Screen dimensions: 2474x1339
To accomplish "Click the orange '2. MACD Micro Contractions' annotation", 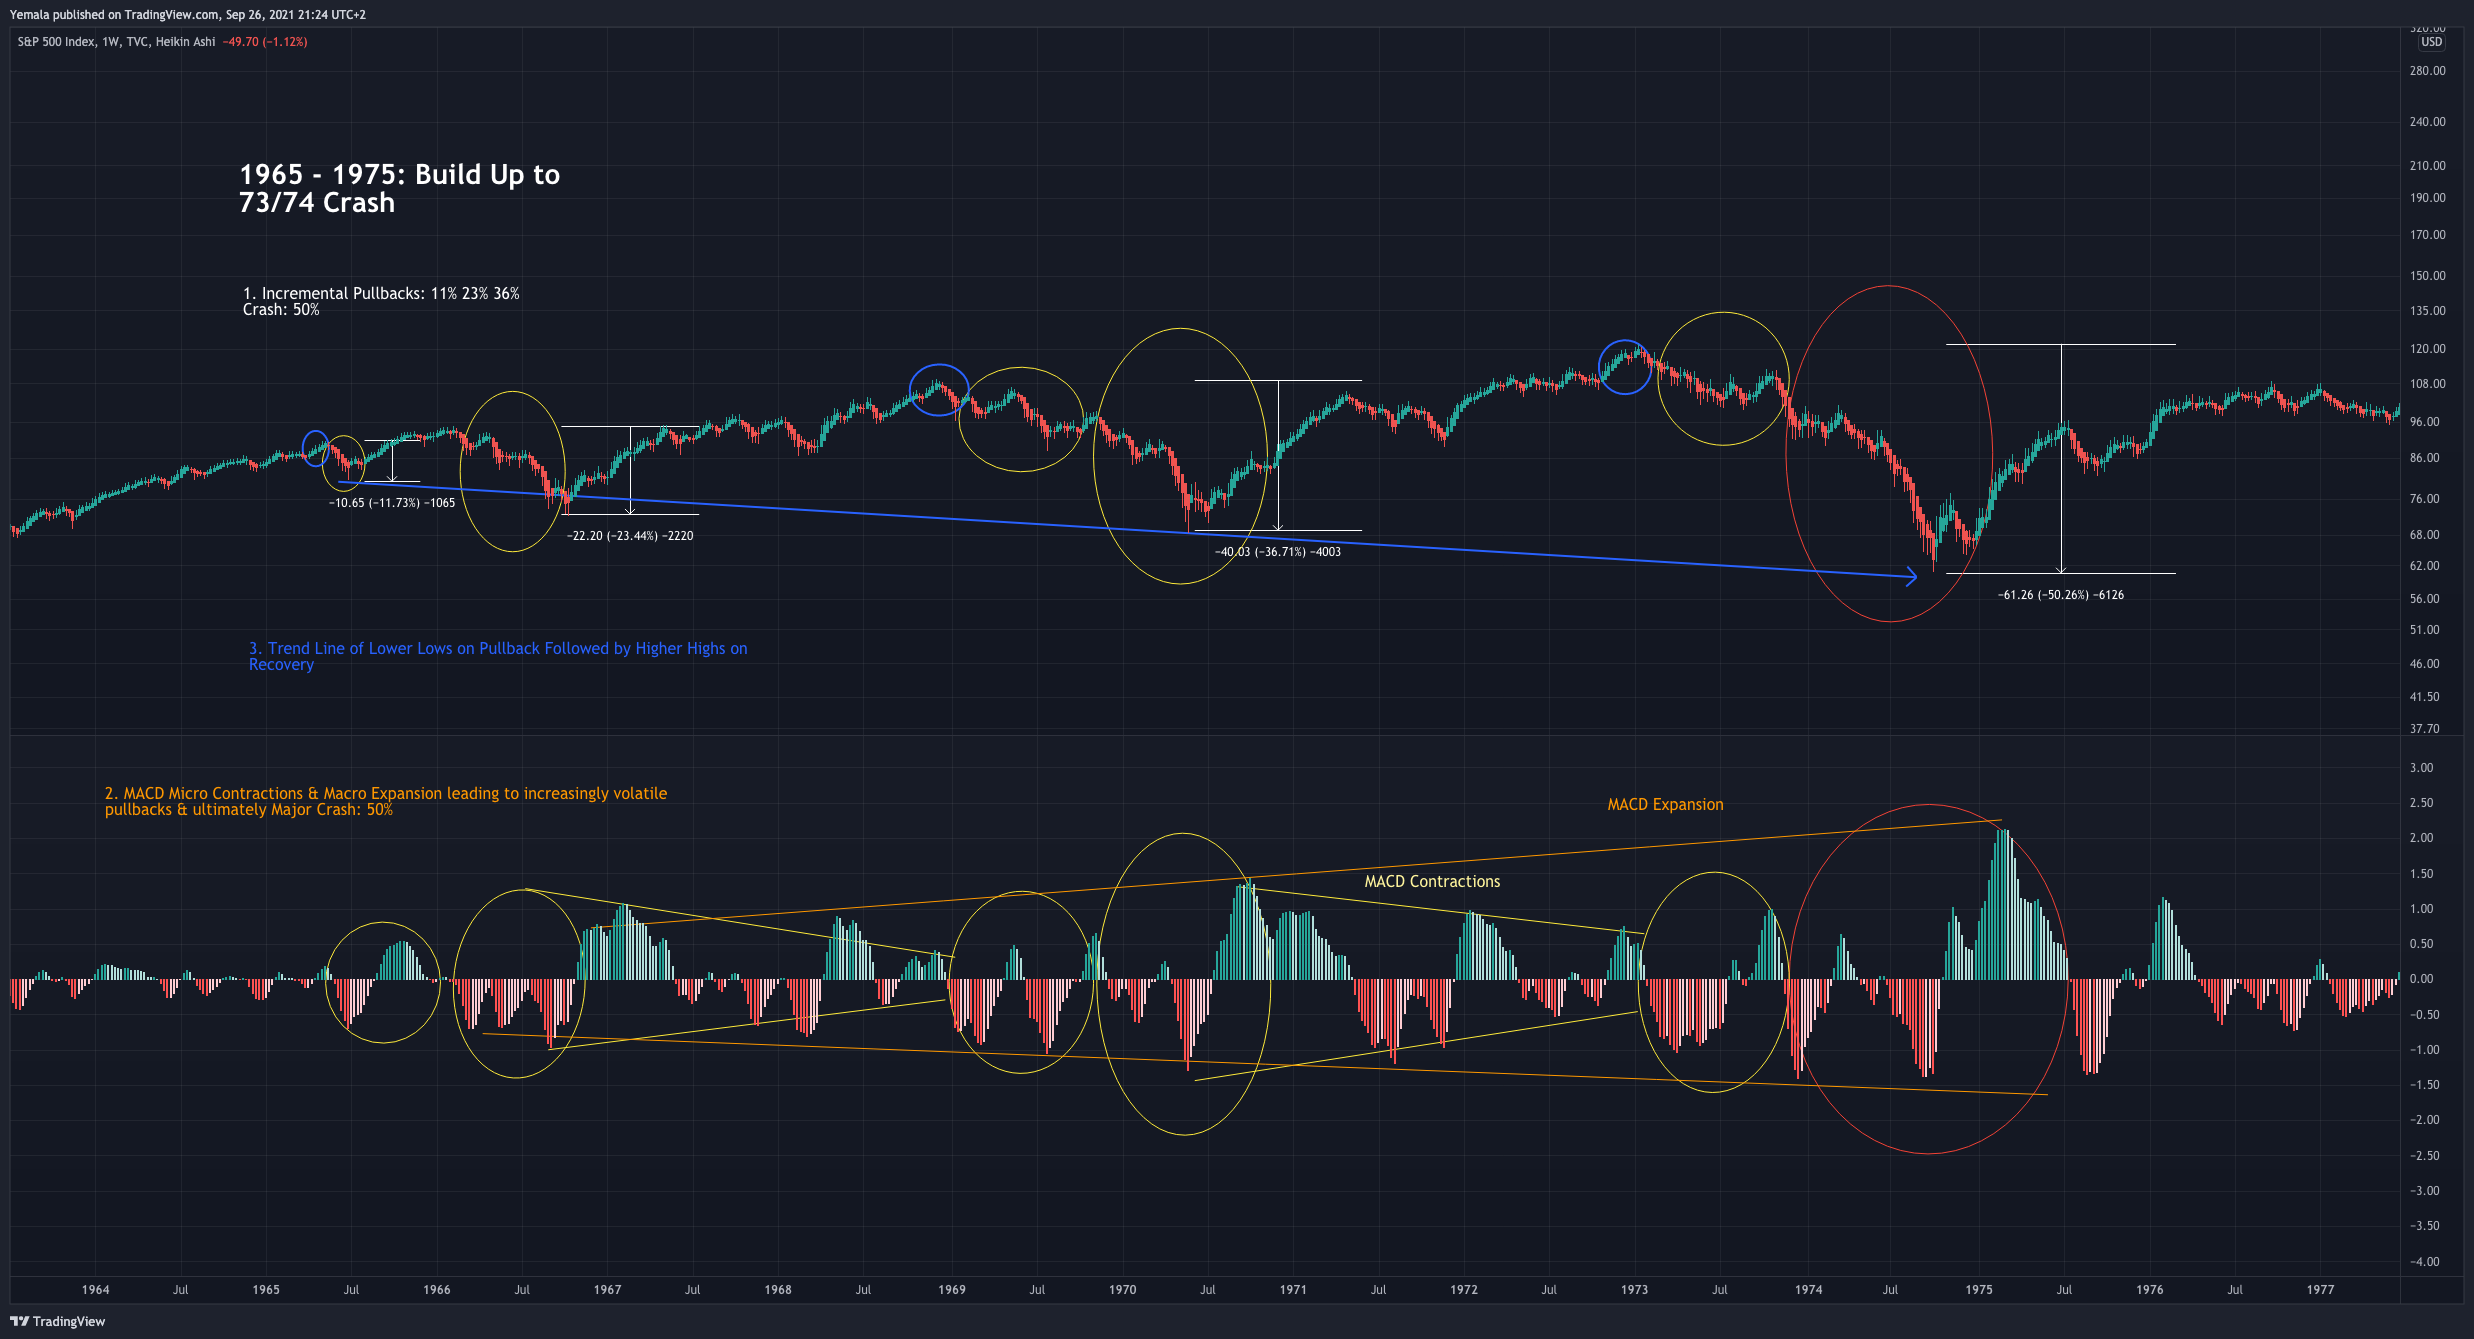I will (385, 801).
